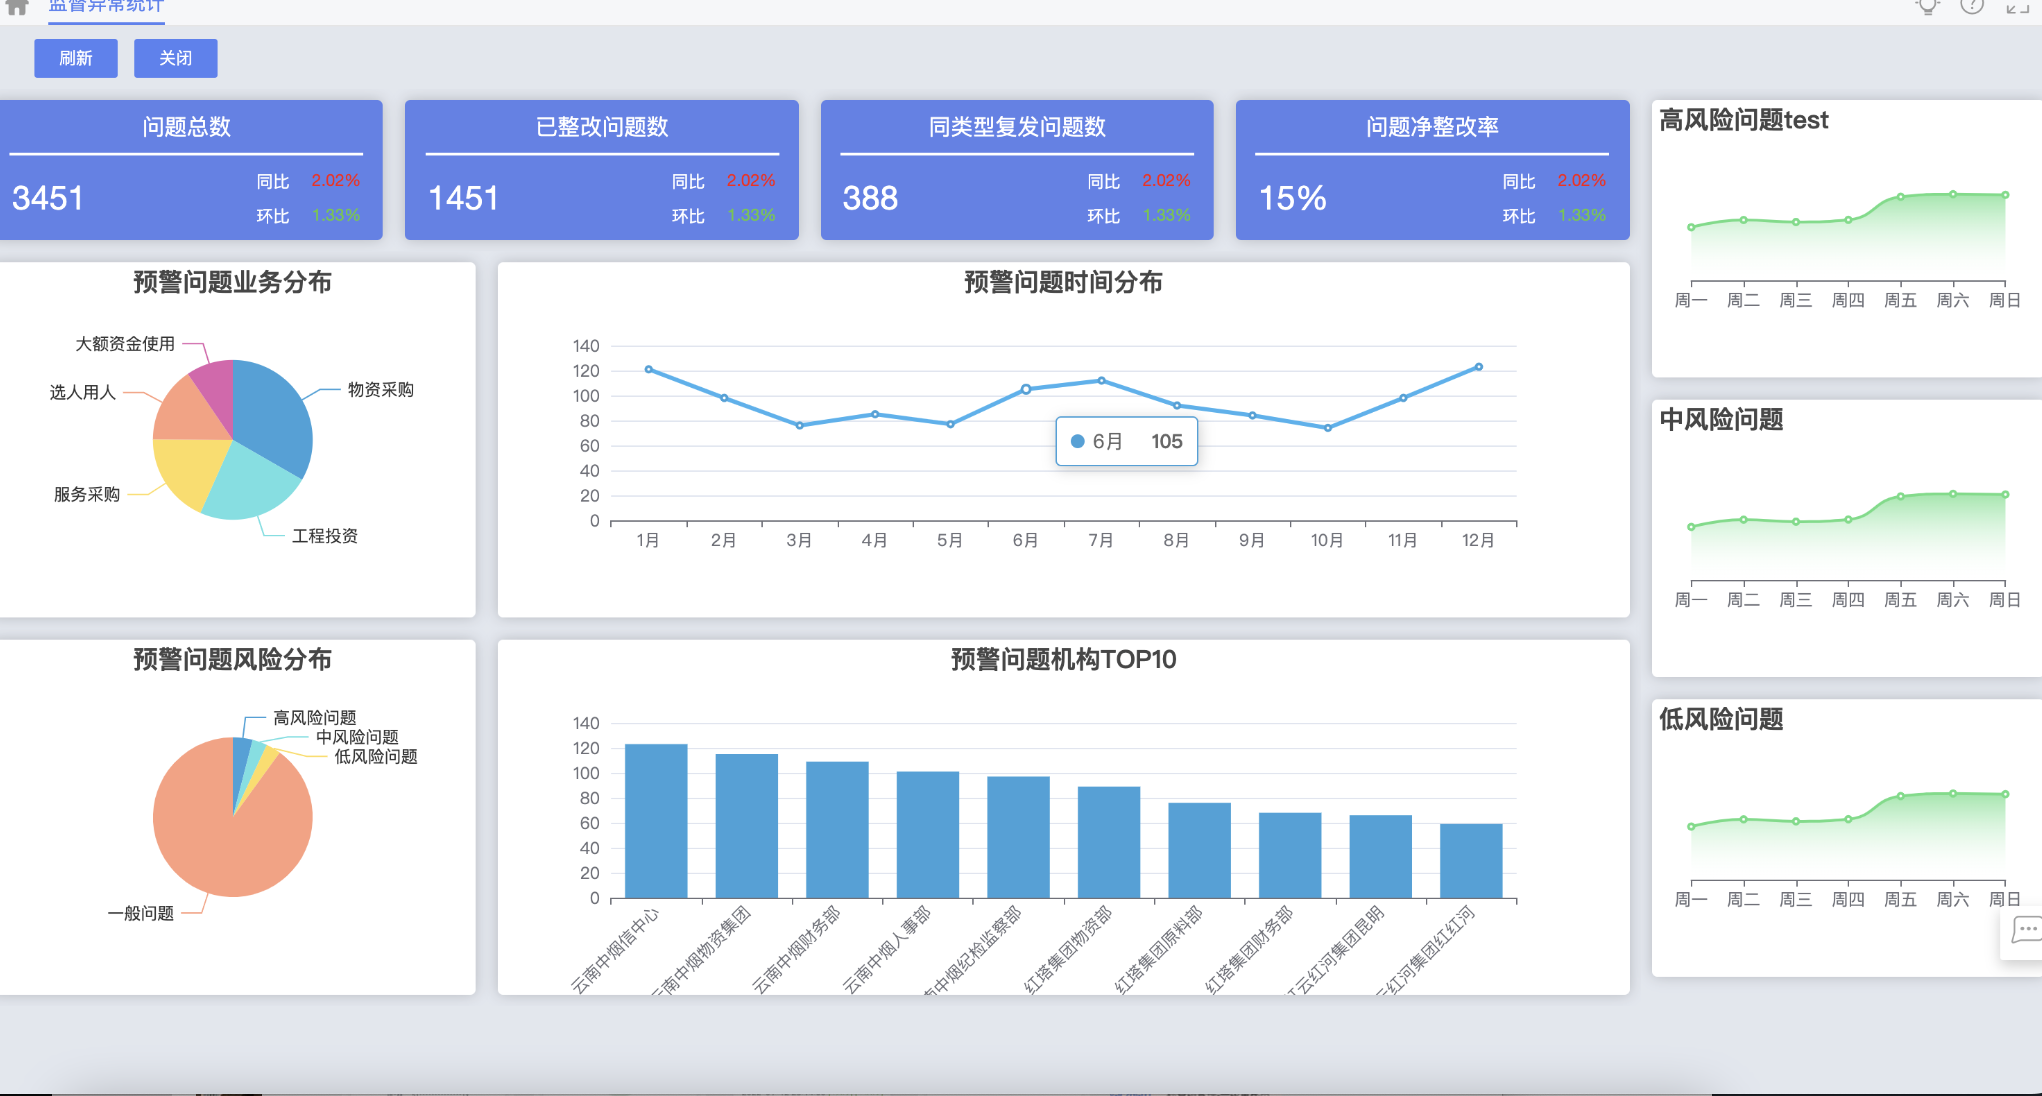Screen dimensions: 2042x1096
Task: Click the 物资采购 pie label
Action: tap(381, 389)
